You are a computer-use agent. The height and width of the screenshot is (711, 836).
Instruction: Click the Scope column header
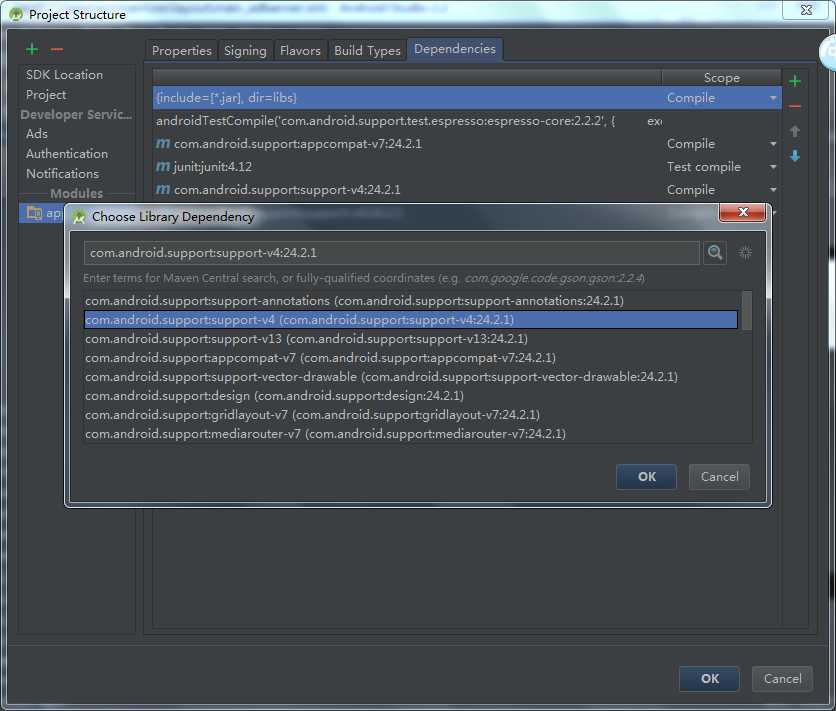coord(721,78)
